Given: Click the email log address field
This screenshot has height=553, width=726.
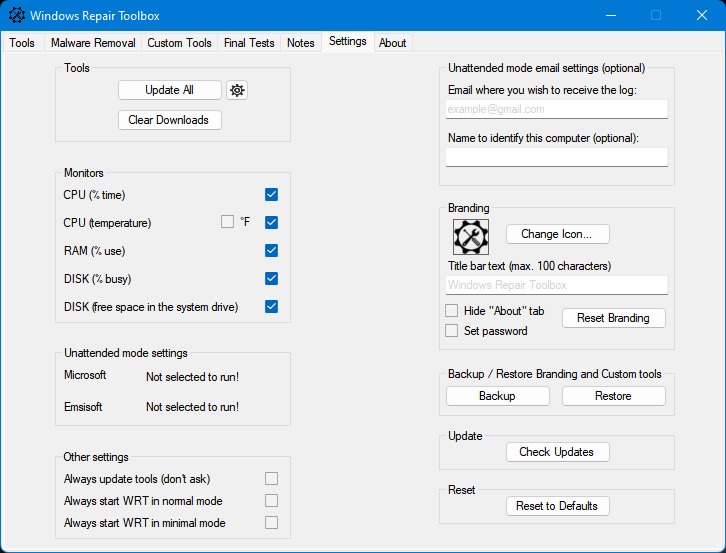Looking at the screenshot, I should [x=557, y=109].
